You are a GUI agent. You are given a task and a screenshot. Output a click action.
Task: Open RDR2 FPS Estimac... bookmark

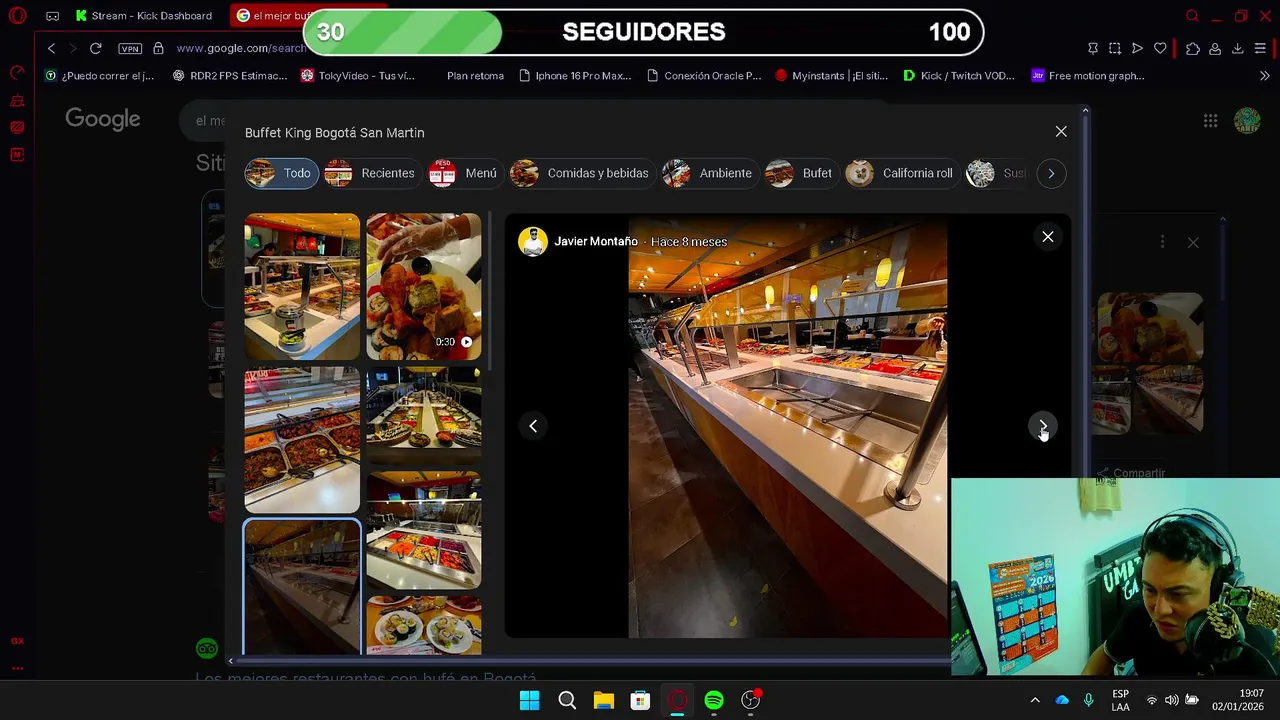(x=230, y=76)
